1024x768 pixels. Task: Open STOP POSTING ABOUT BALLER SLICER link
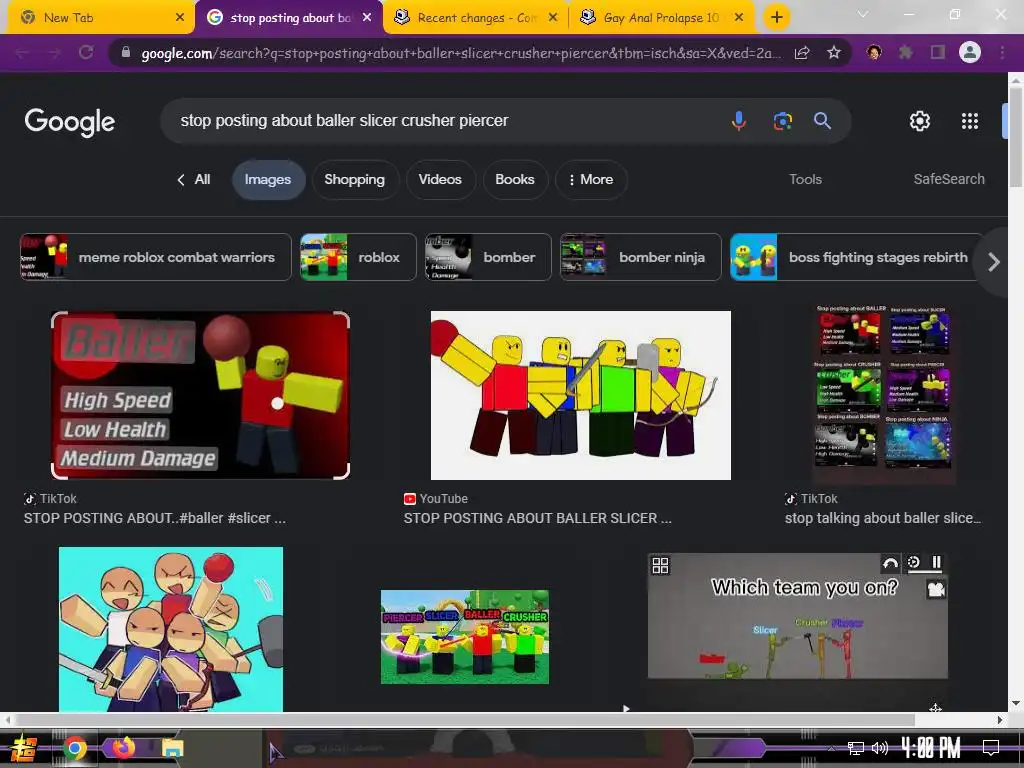pyautogui.click(x=537, y=518)
